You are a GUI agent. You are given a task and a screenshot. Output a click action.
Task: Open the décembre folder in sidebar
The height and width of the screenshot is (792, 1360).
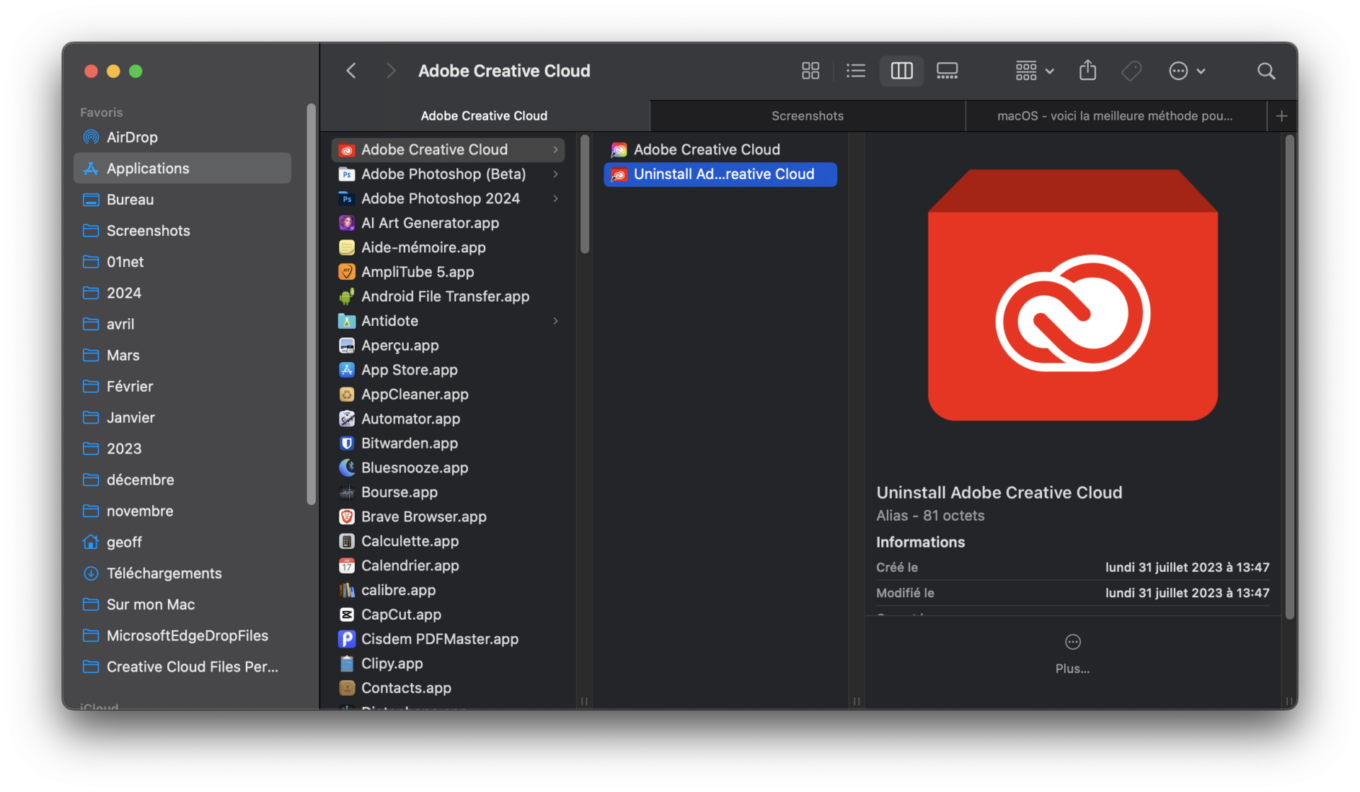[x=182, y=480]
